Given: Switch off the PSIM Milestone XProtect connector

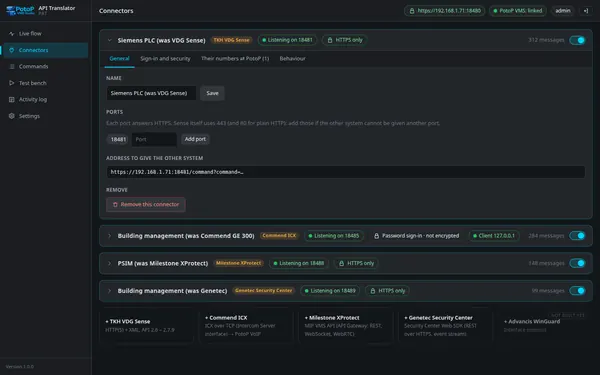Looking at the screenshot, I should pos(577,263).
